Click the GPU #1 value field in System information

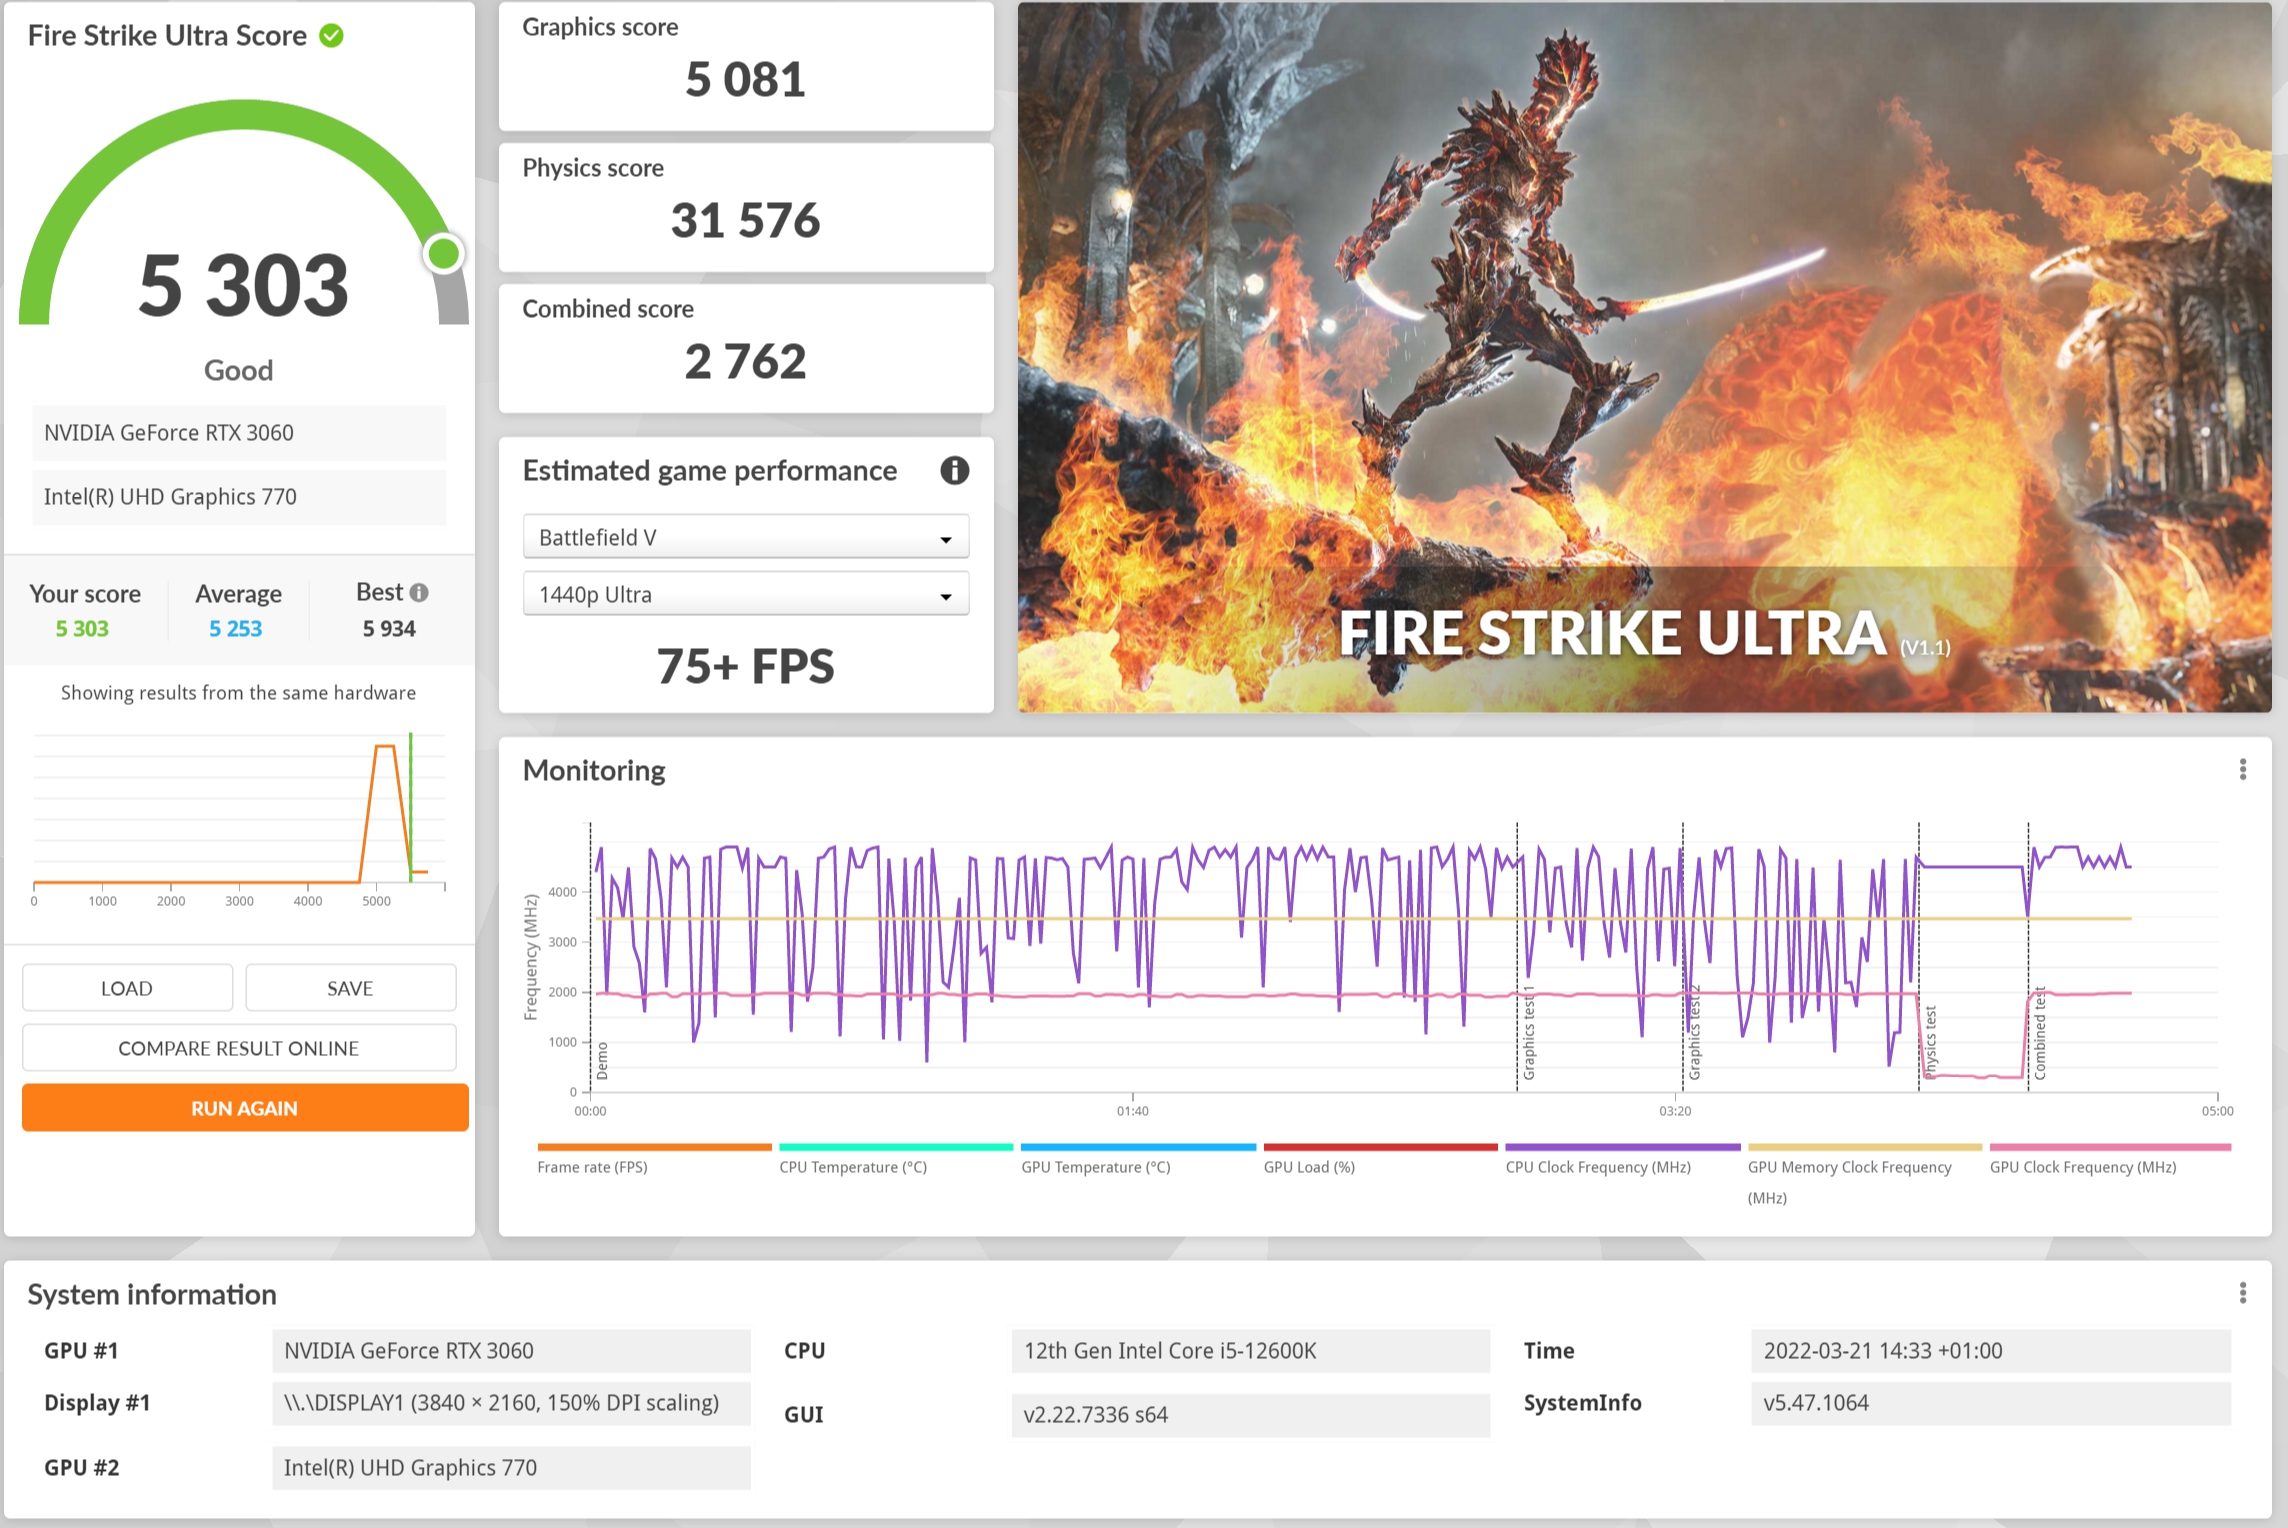click(511, 1351)
